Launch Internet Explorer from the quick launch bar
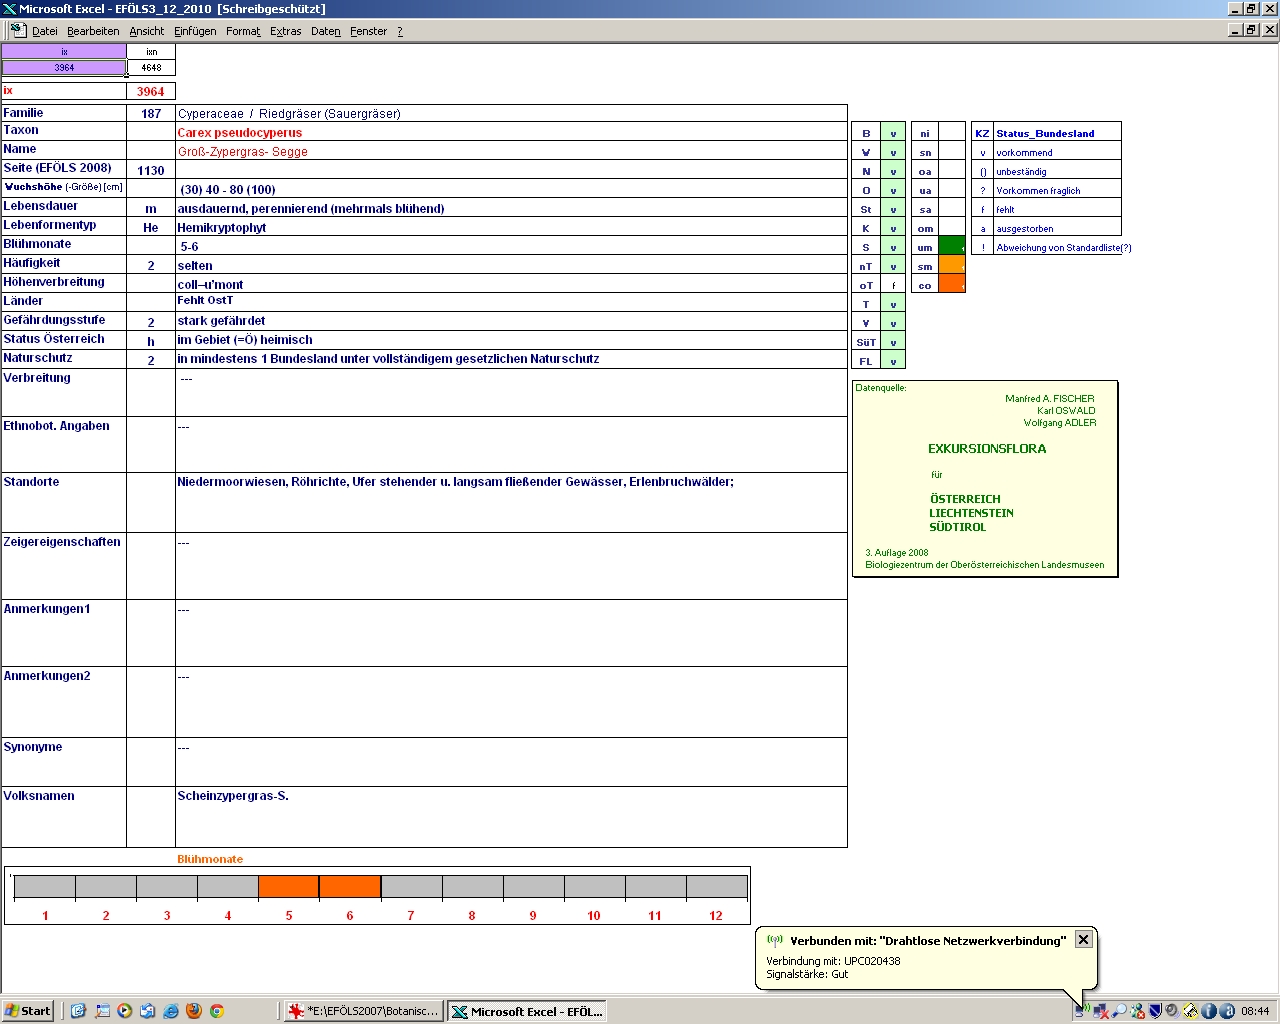1280x1024 pixels. pos(170,1011)
